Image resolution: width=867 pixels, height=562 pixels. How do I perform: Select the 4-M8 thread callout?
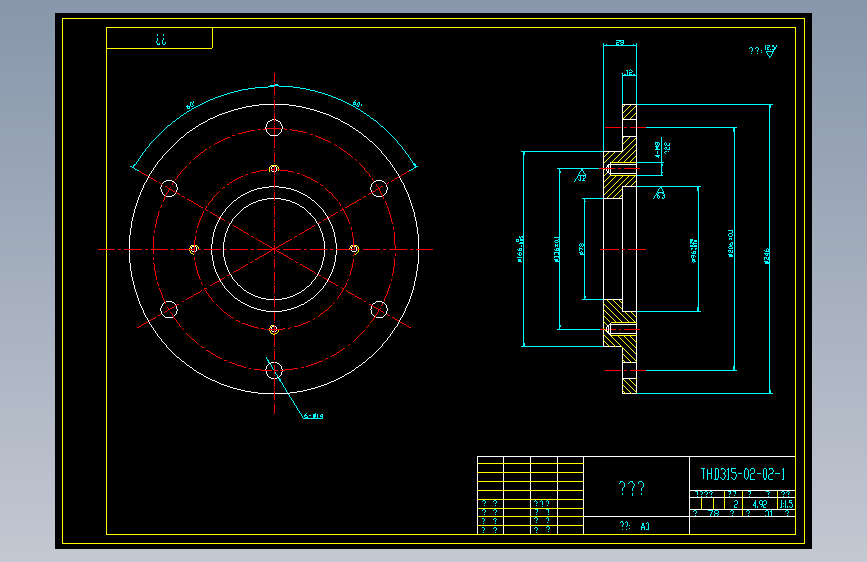[x=657, y=149]
